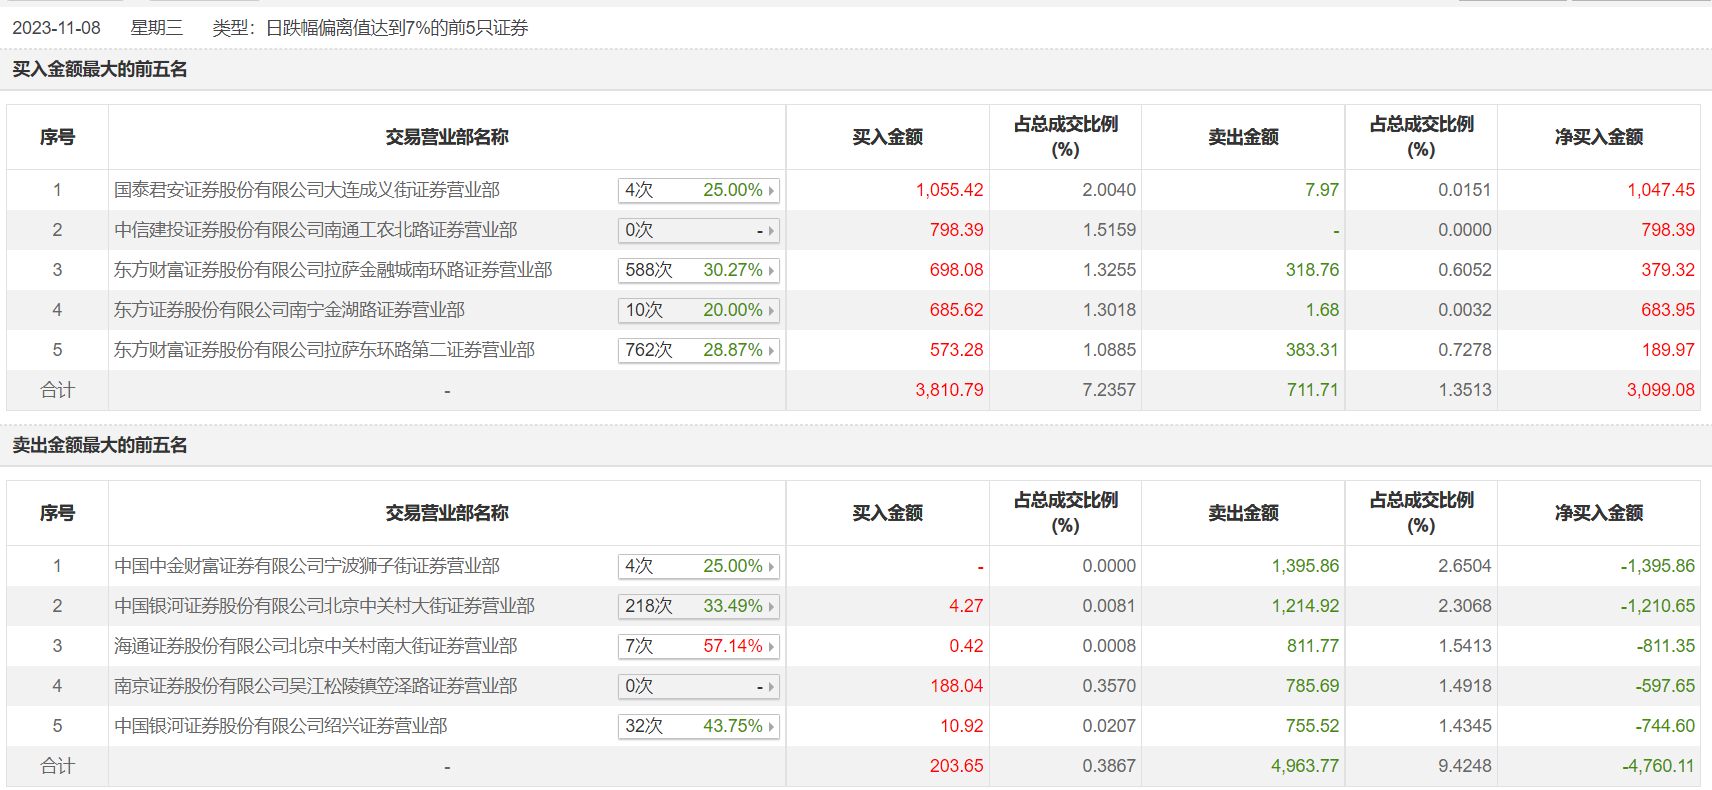Click 中国银河证券北京中关村大街证券营业部
This screenshot has height=790, width=1712.
tap(325, 606)
